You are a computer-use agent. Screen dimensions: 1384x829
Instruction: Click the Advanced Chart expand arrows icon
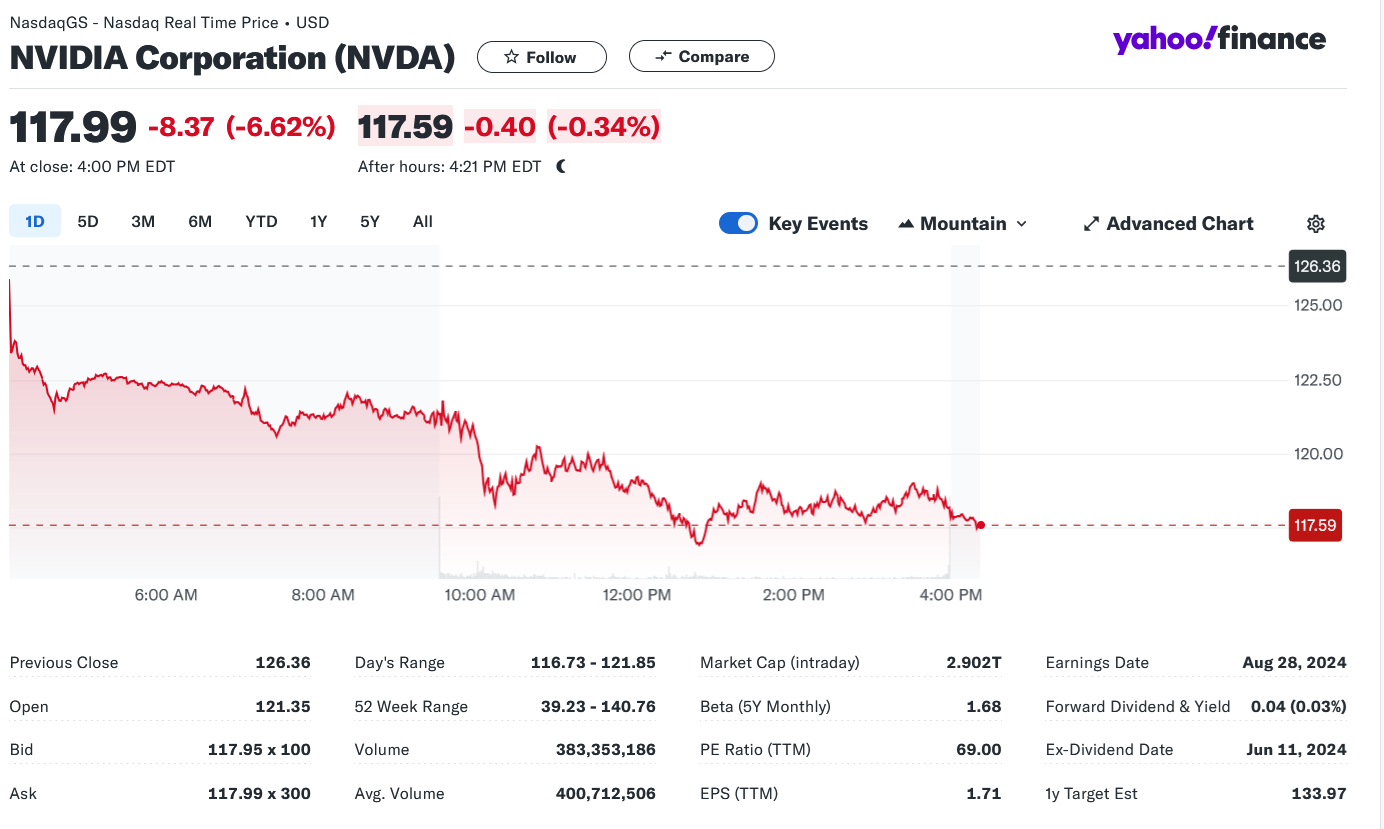tap(1091, 224)
